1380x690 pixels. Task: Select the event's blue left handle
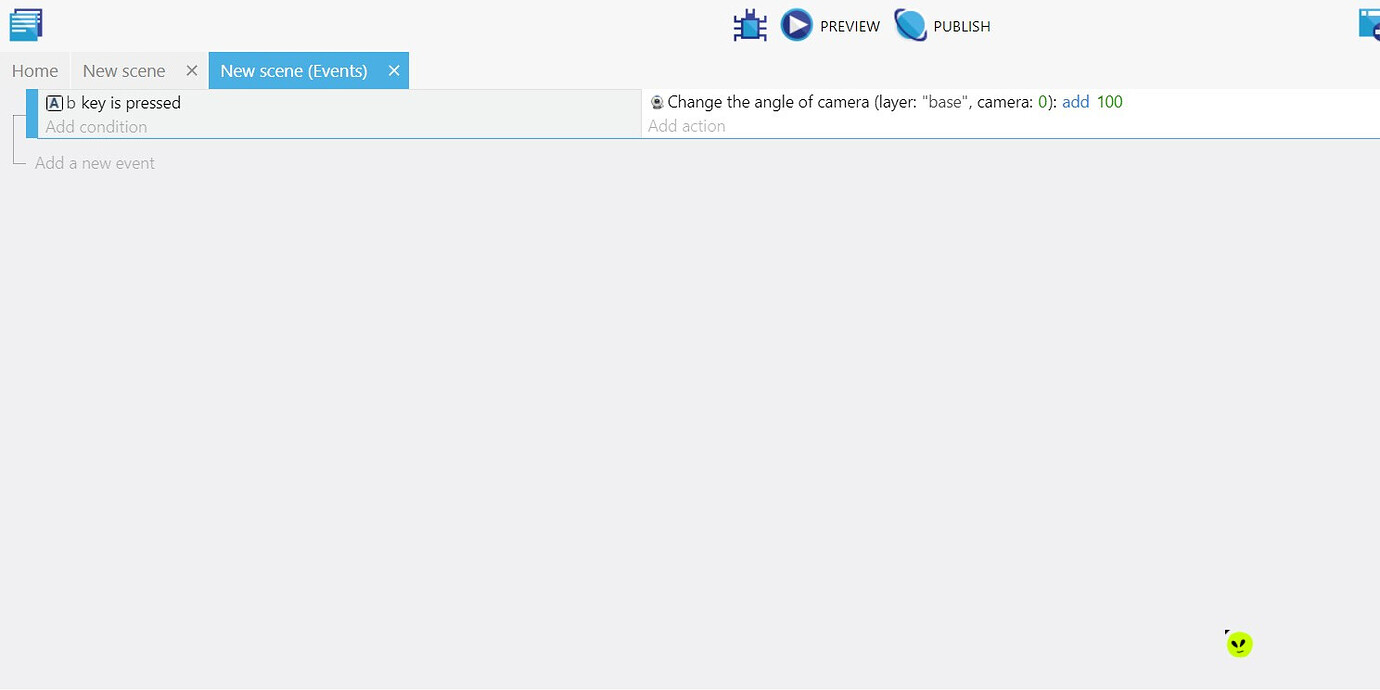point(32,114)
